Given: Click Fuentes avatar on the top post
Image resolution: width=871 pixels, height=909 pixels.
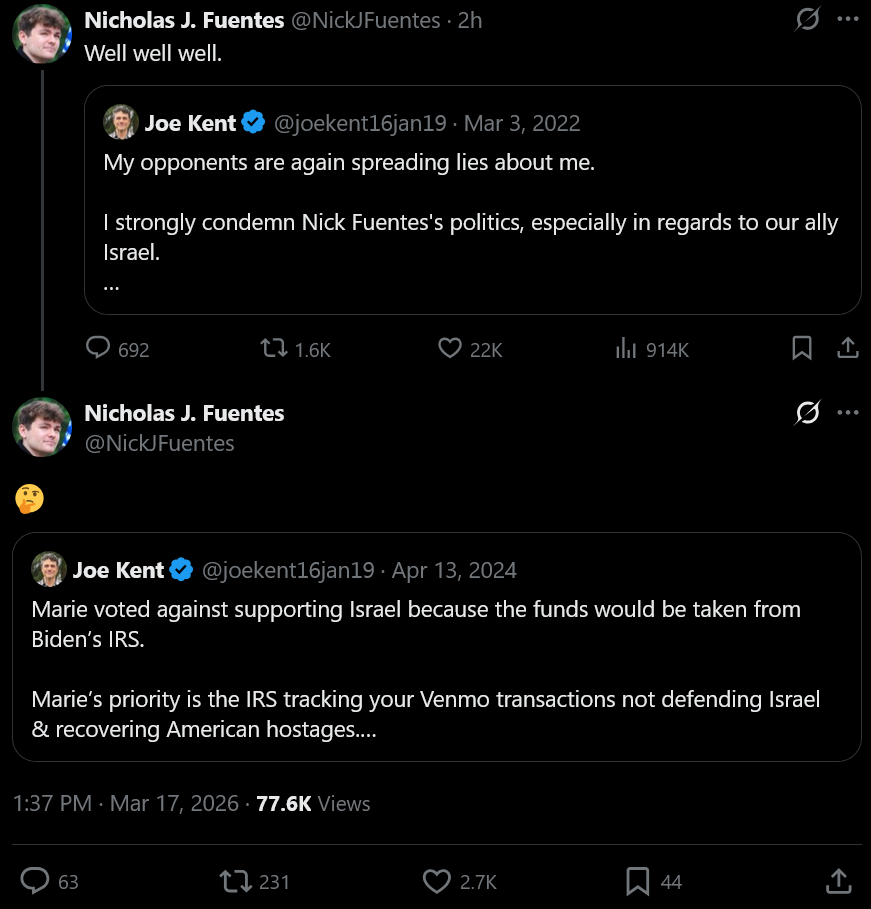Looking at the screenshot, I should (41, 33).
